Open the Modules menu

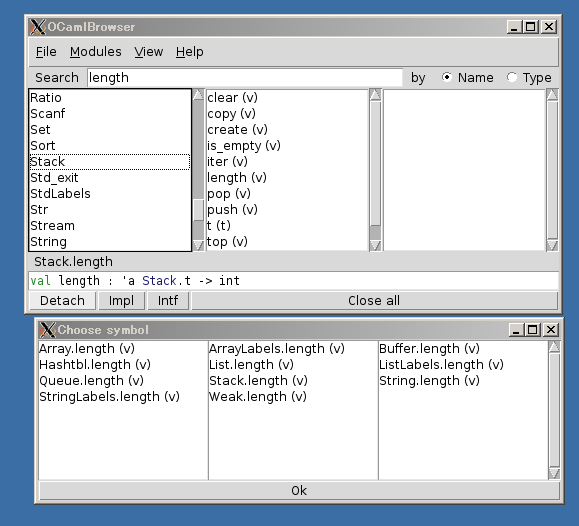coord(96,52)
